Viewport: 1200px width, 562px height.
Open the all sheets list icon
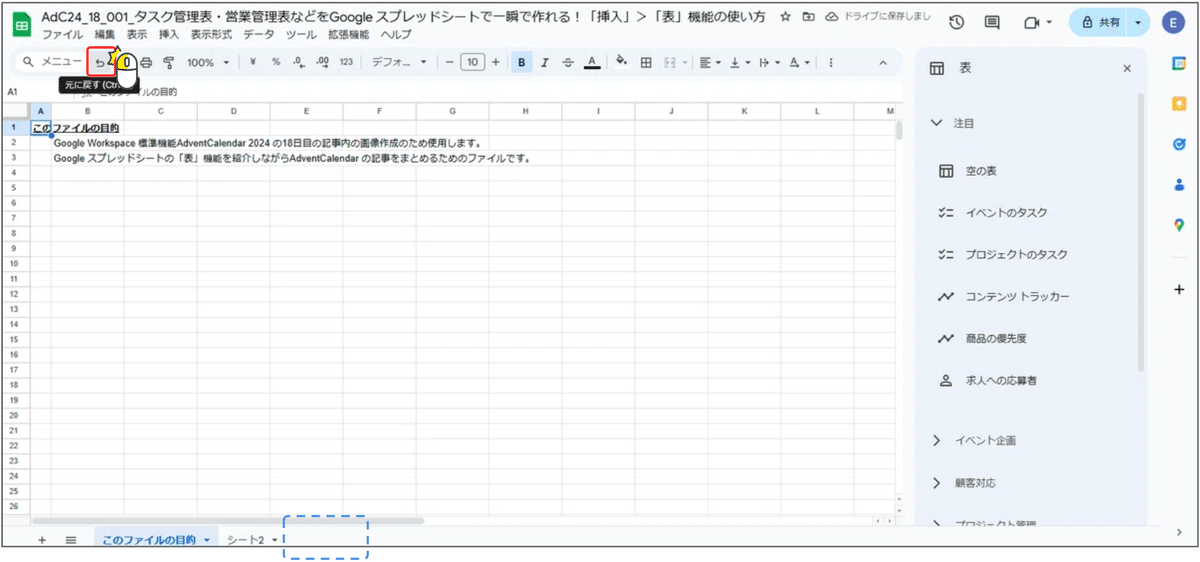click(71, 540)
